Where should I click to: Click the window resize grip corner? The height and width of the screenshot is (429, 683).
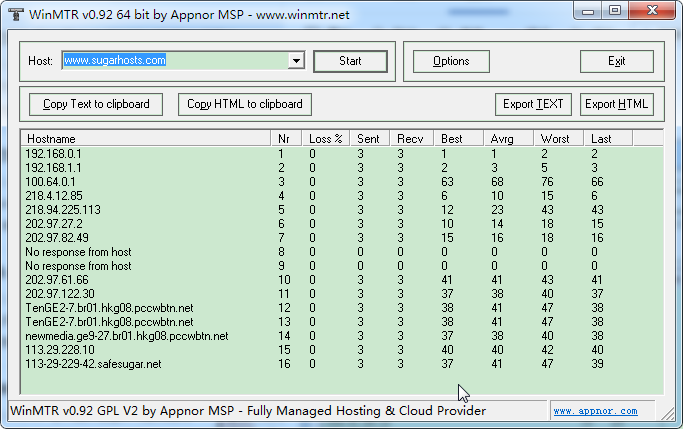[x=668, y=414]
